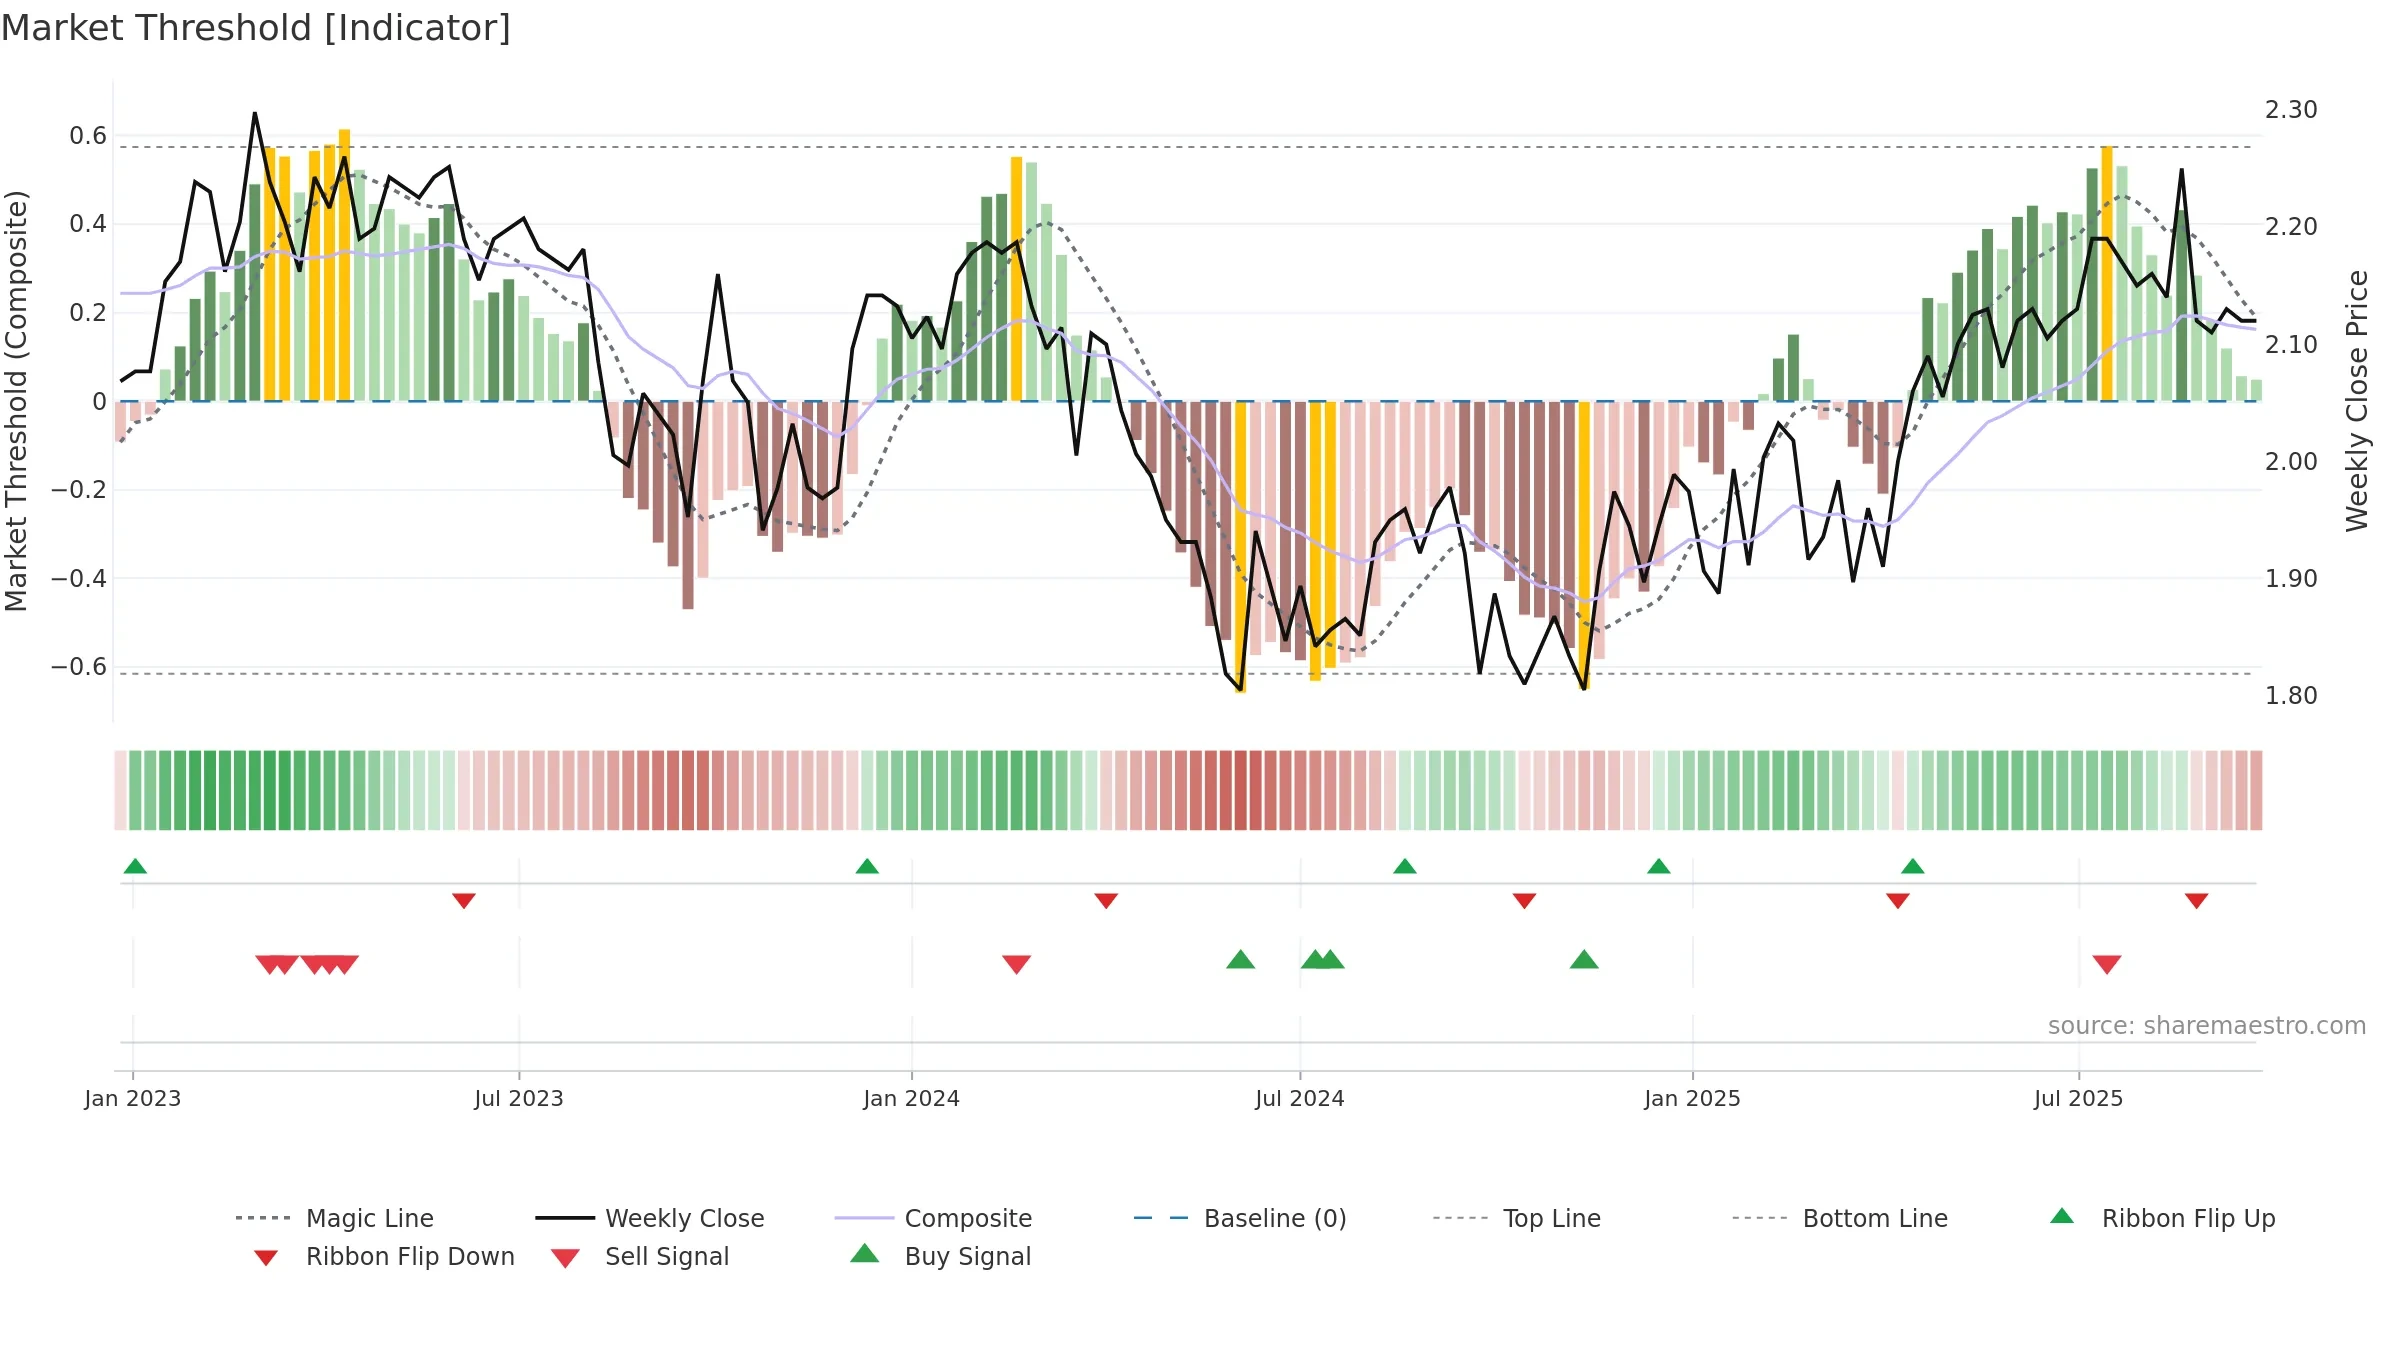This screenshot has width=2400, height=1350.
Task: Click the ribbon flip up marker after Jul 2024
Action: [x=1405, y=866]
